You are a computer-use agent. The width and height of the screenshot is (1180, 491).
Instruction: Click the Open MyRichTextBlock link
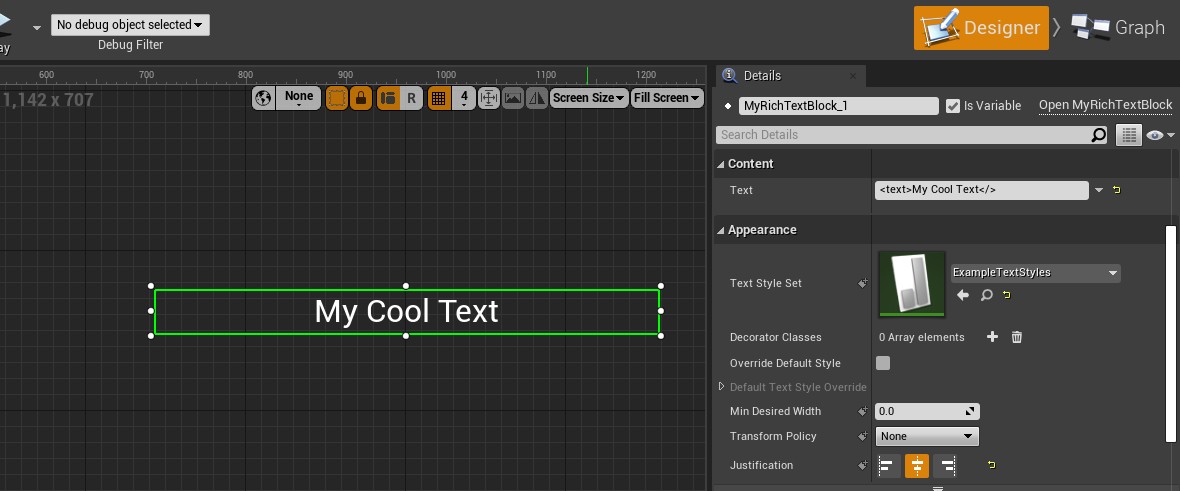[1105, 105]
